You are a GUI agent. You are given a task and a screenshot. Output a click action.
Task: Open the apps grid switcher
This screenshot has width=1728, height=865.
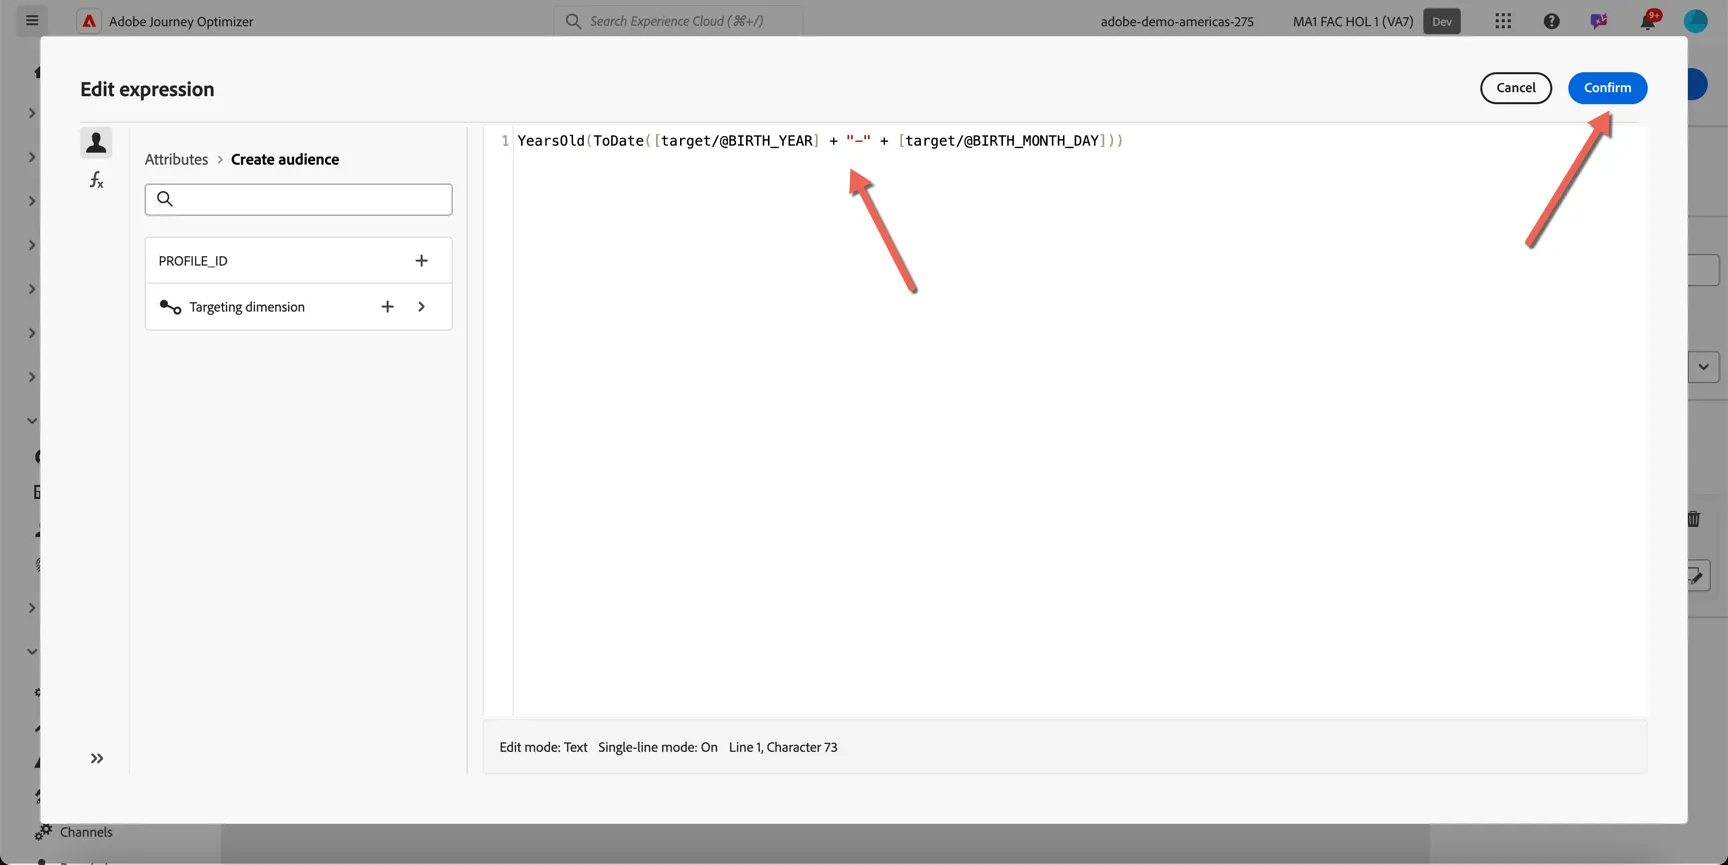coord(1503,21)
